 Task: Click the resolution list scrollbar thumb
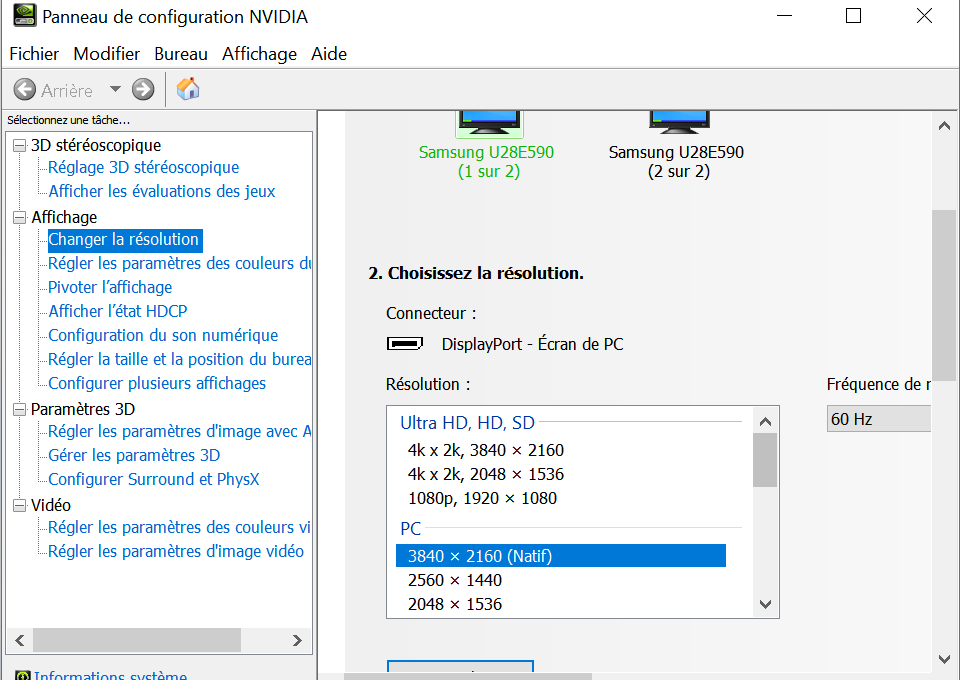(765, 460)
